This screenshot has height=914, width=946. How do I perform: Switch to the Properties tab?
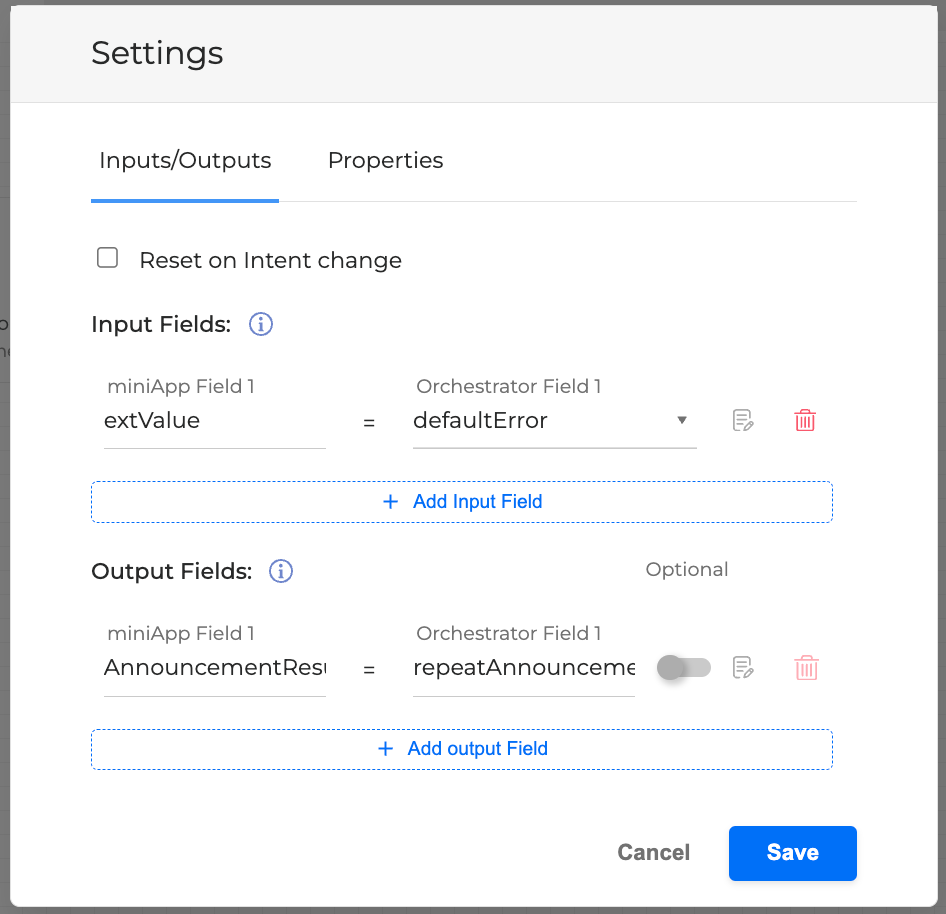click(385, 160)
